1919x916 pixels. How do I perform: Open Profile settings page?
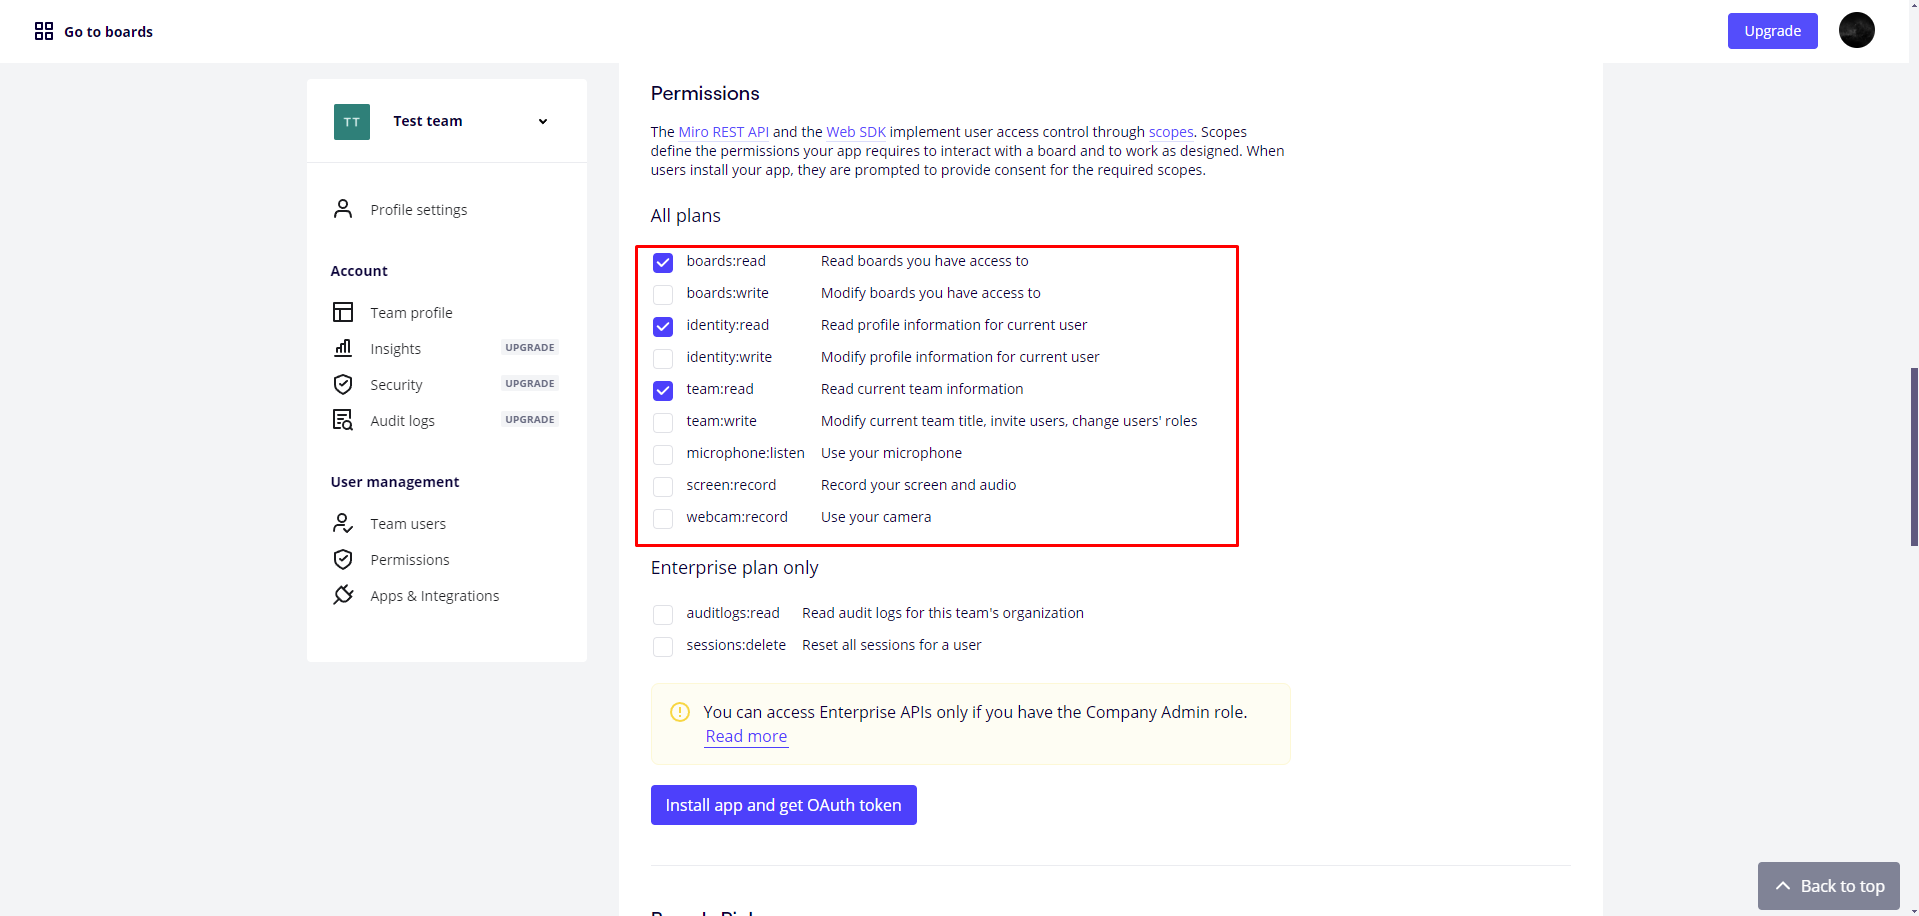point(419,210)
